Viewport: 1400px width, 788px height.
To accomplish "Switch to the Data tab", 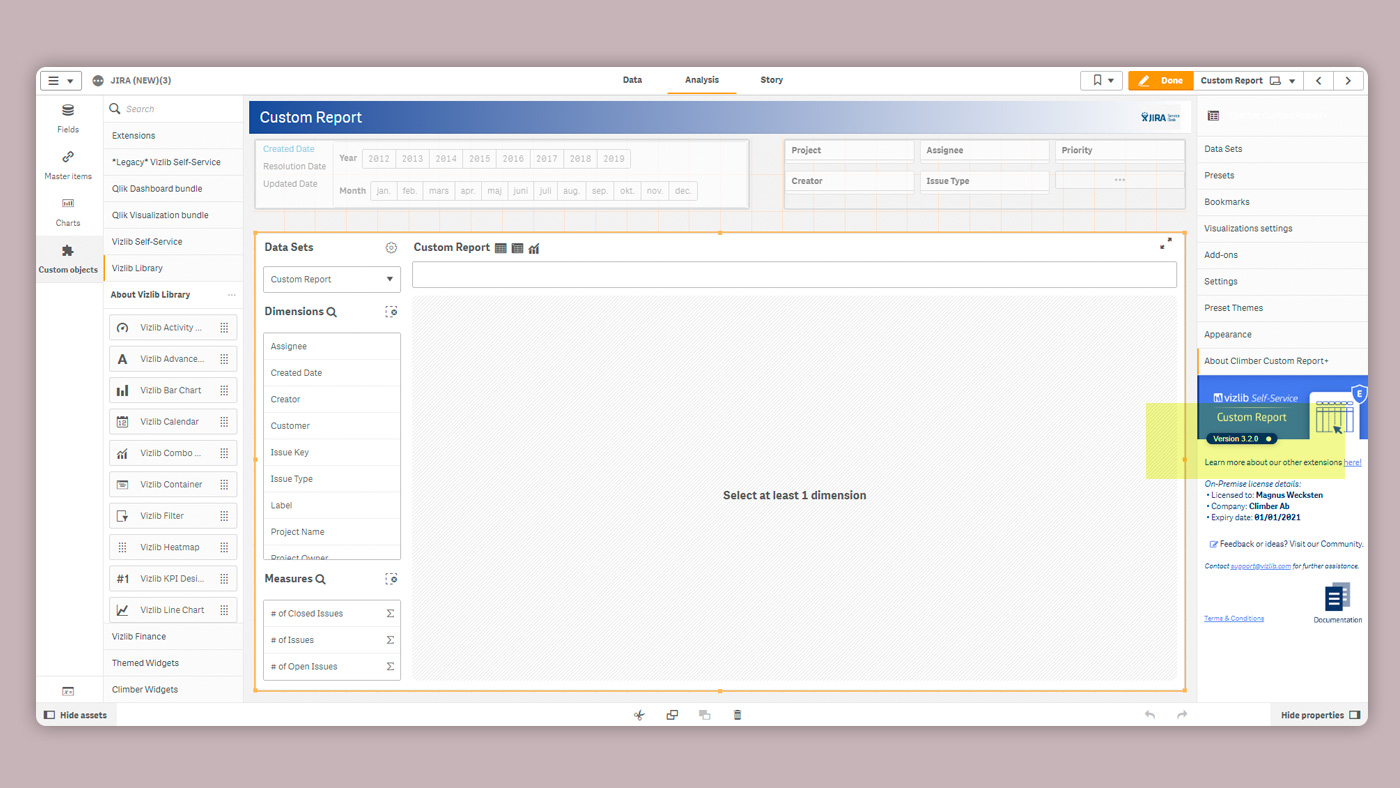I will pyautogui.click(x=632, y=80).
